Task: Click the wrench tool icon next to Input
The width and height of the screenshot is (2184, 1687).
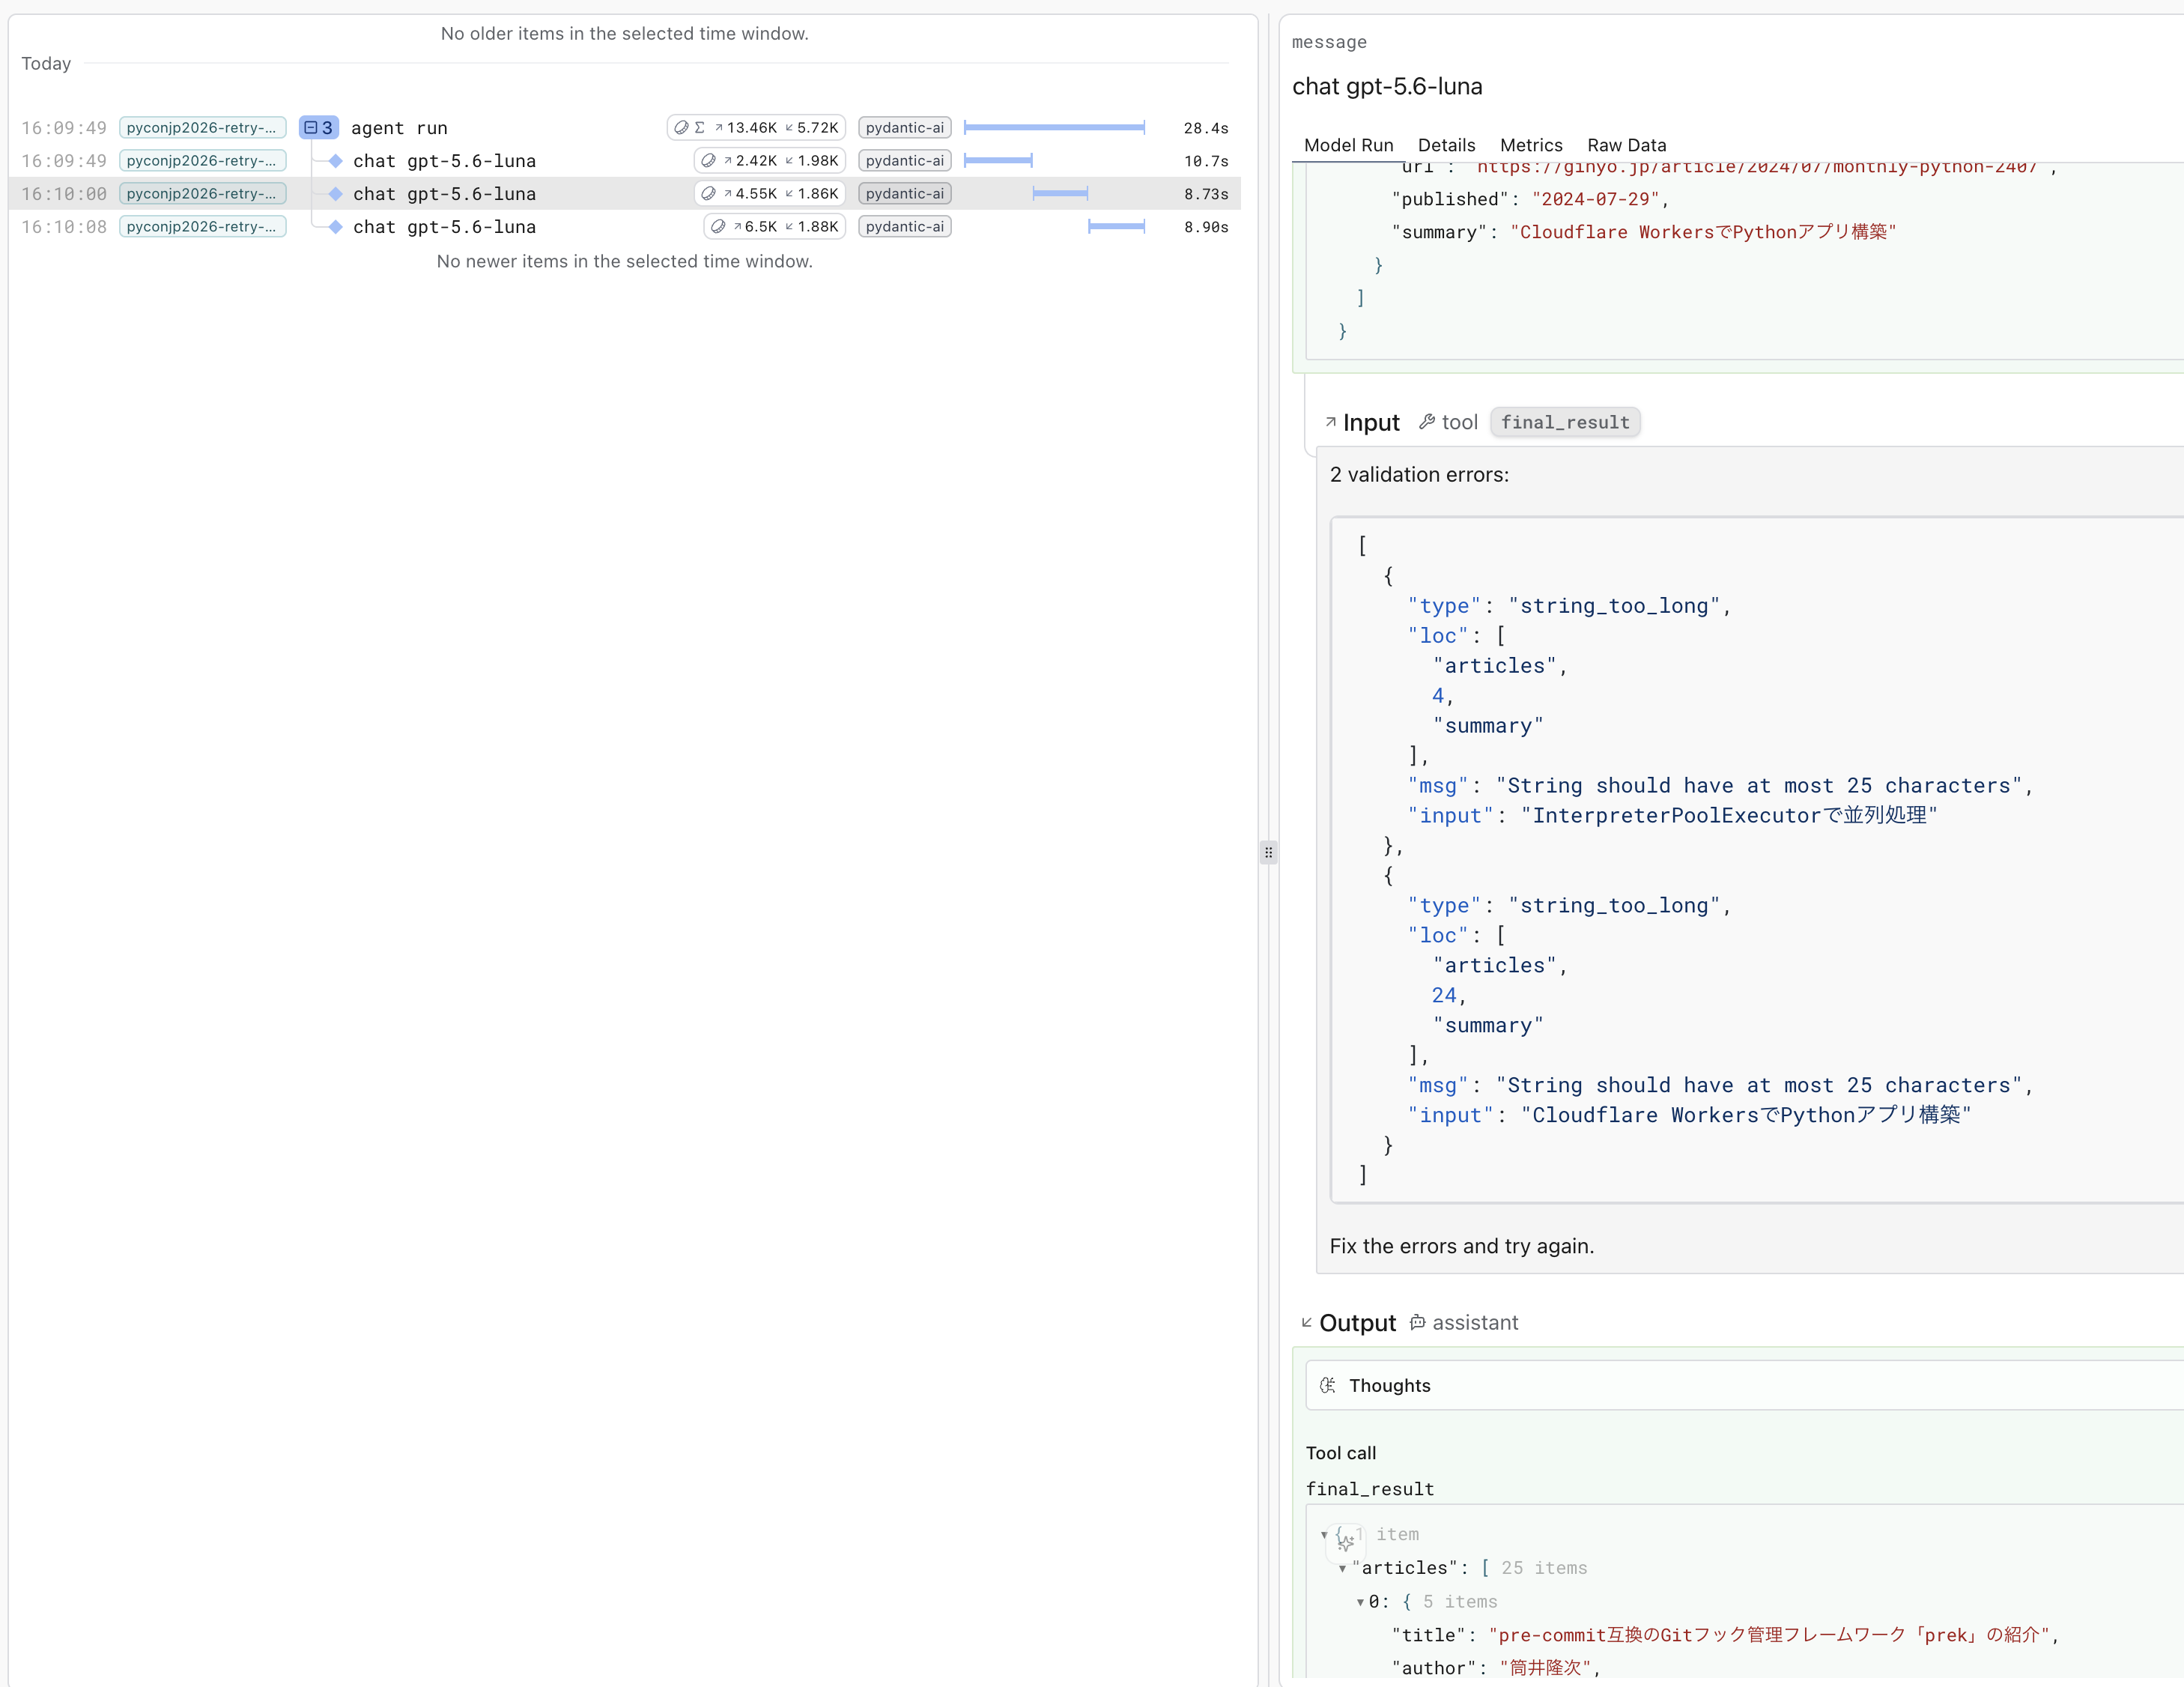Action: [x=1427, y=422]
